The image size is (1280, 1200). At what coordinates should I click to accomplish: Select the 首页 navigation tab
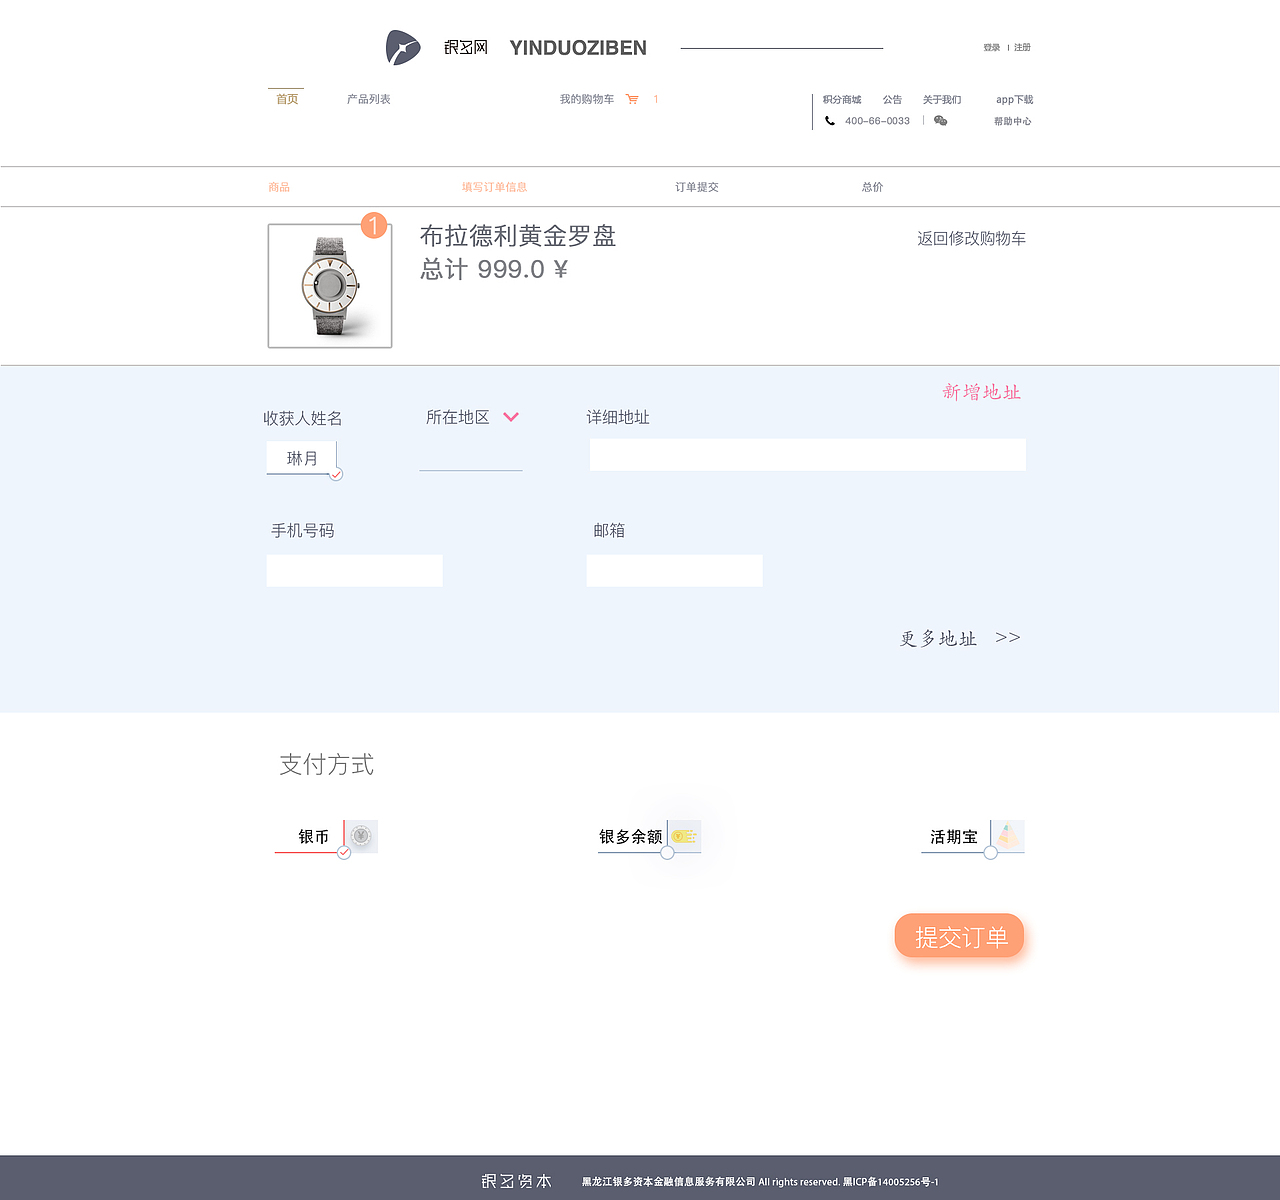(x=287, y=98)
